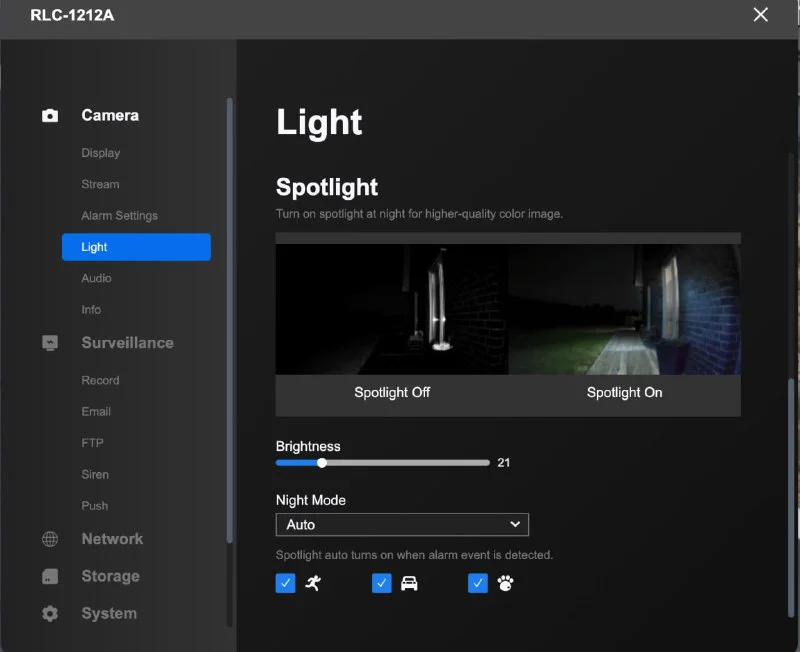Select the Siren option under Surveillance

(95, 474)
